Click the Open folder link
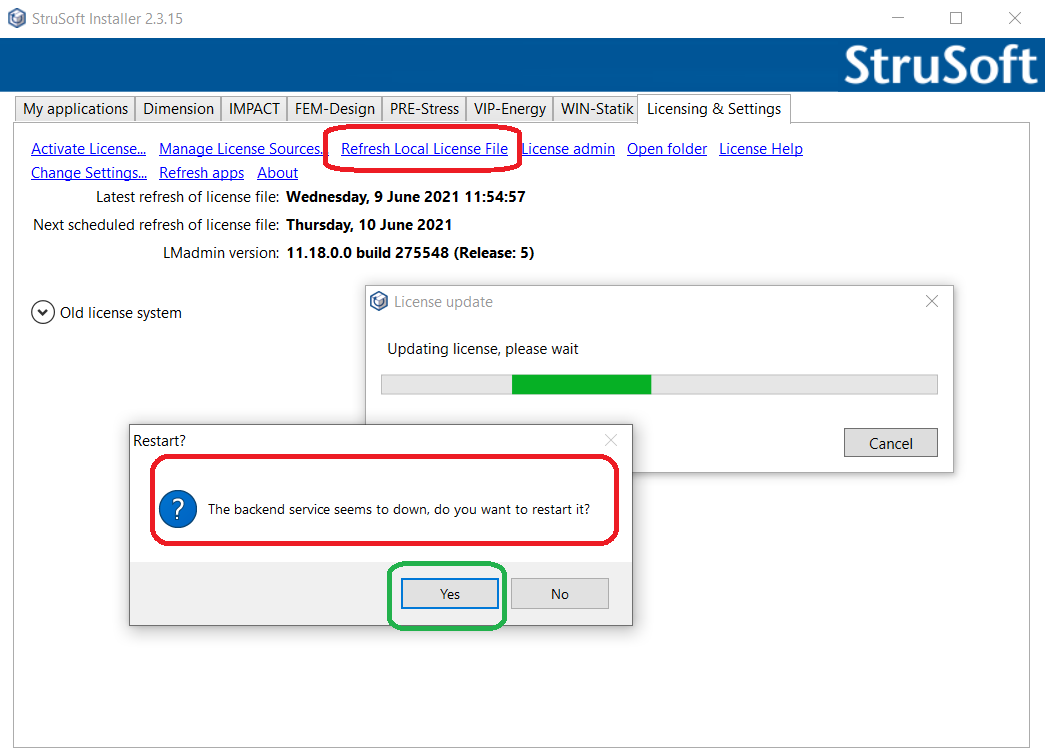The height and width of the screenshot is (749, 1048). pos(666,149)
